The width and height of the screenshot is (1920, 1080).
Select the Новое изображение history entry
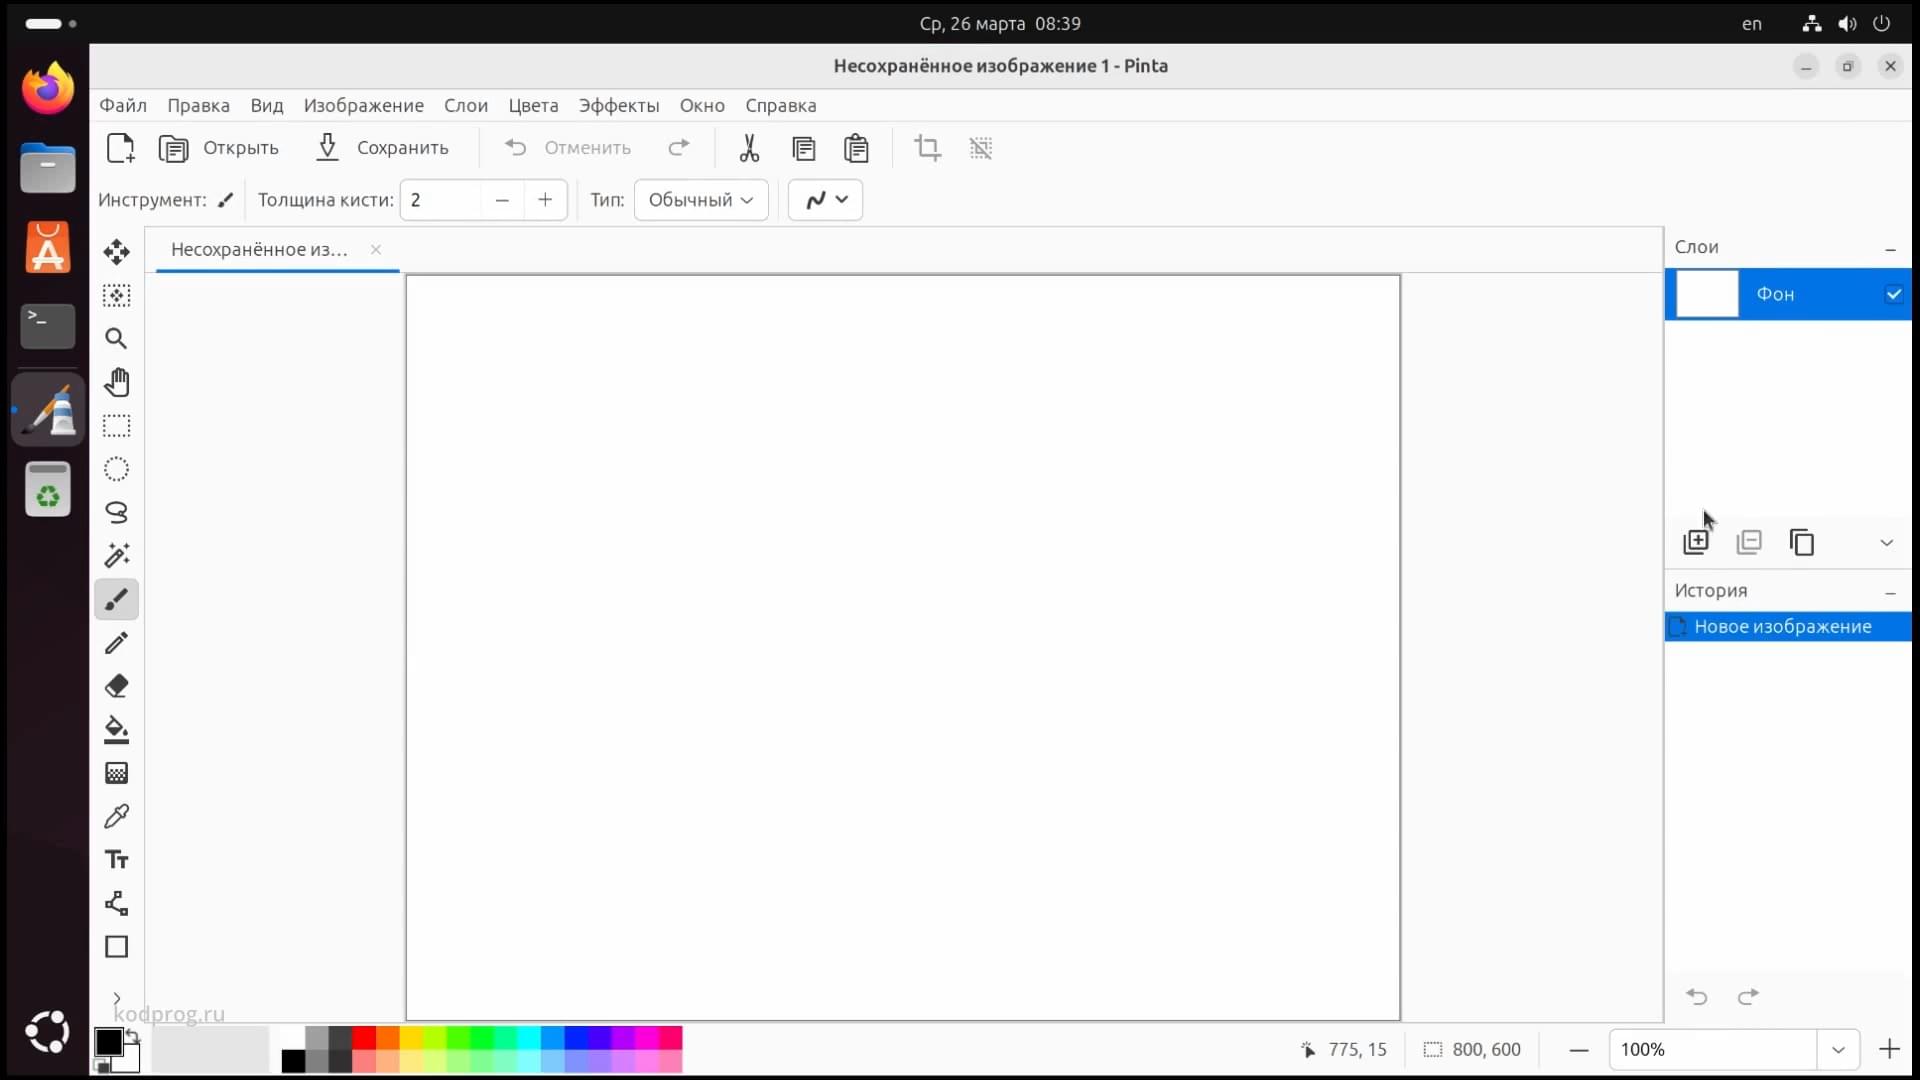click(x=1788, y=627)
